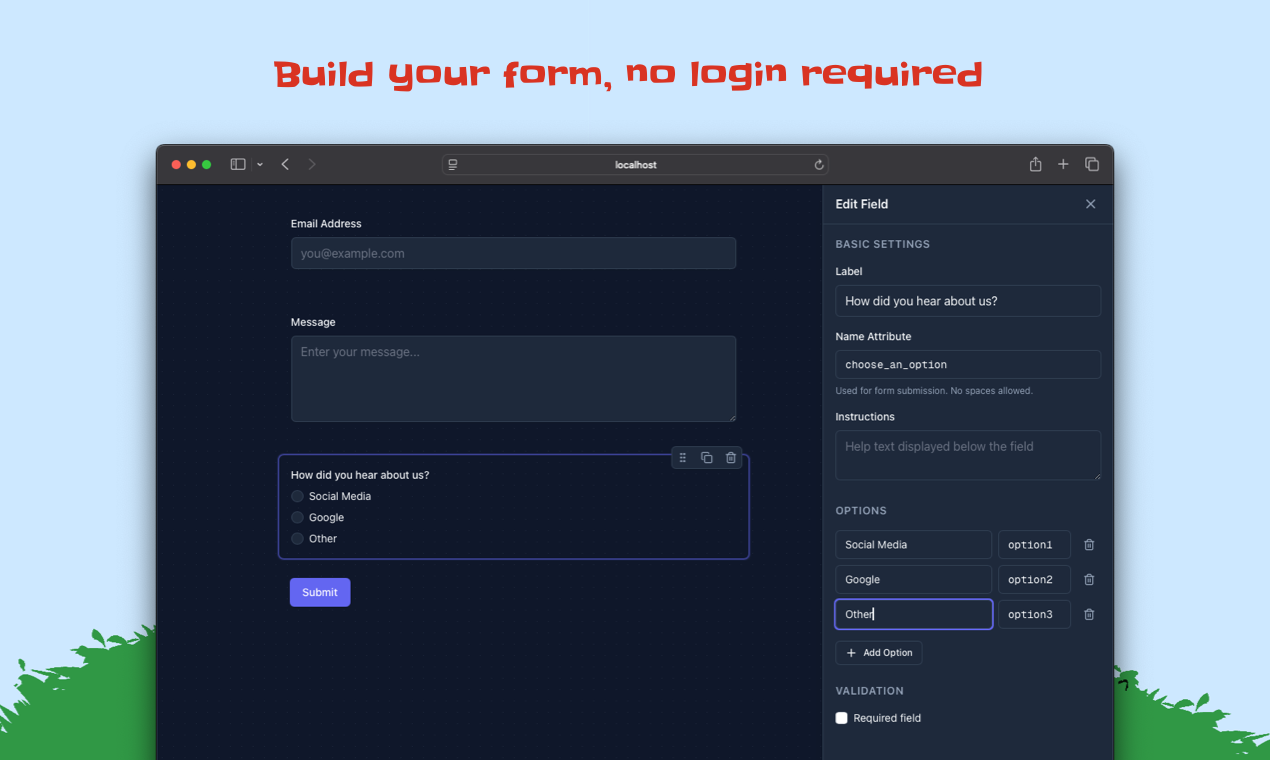Image resolution: width=1270 pixels, height=760 pixels.
Task: Remove the Google option
Action: (x=1089, y=579)
